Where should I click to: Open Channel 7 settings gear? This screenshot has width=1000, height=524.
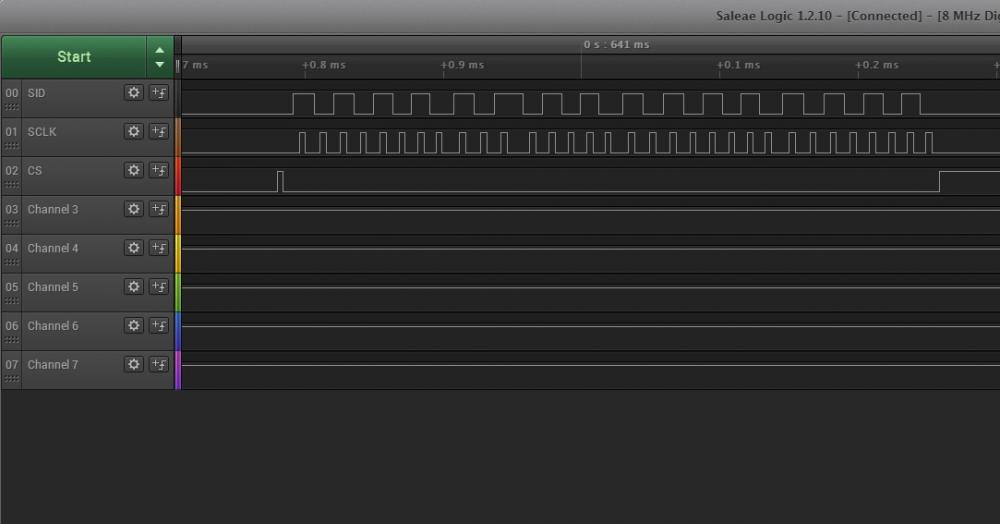(x=133, y=364)
